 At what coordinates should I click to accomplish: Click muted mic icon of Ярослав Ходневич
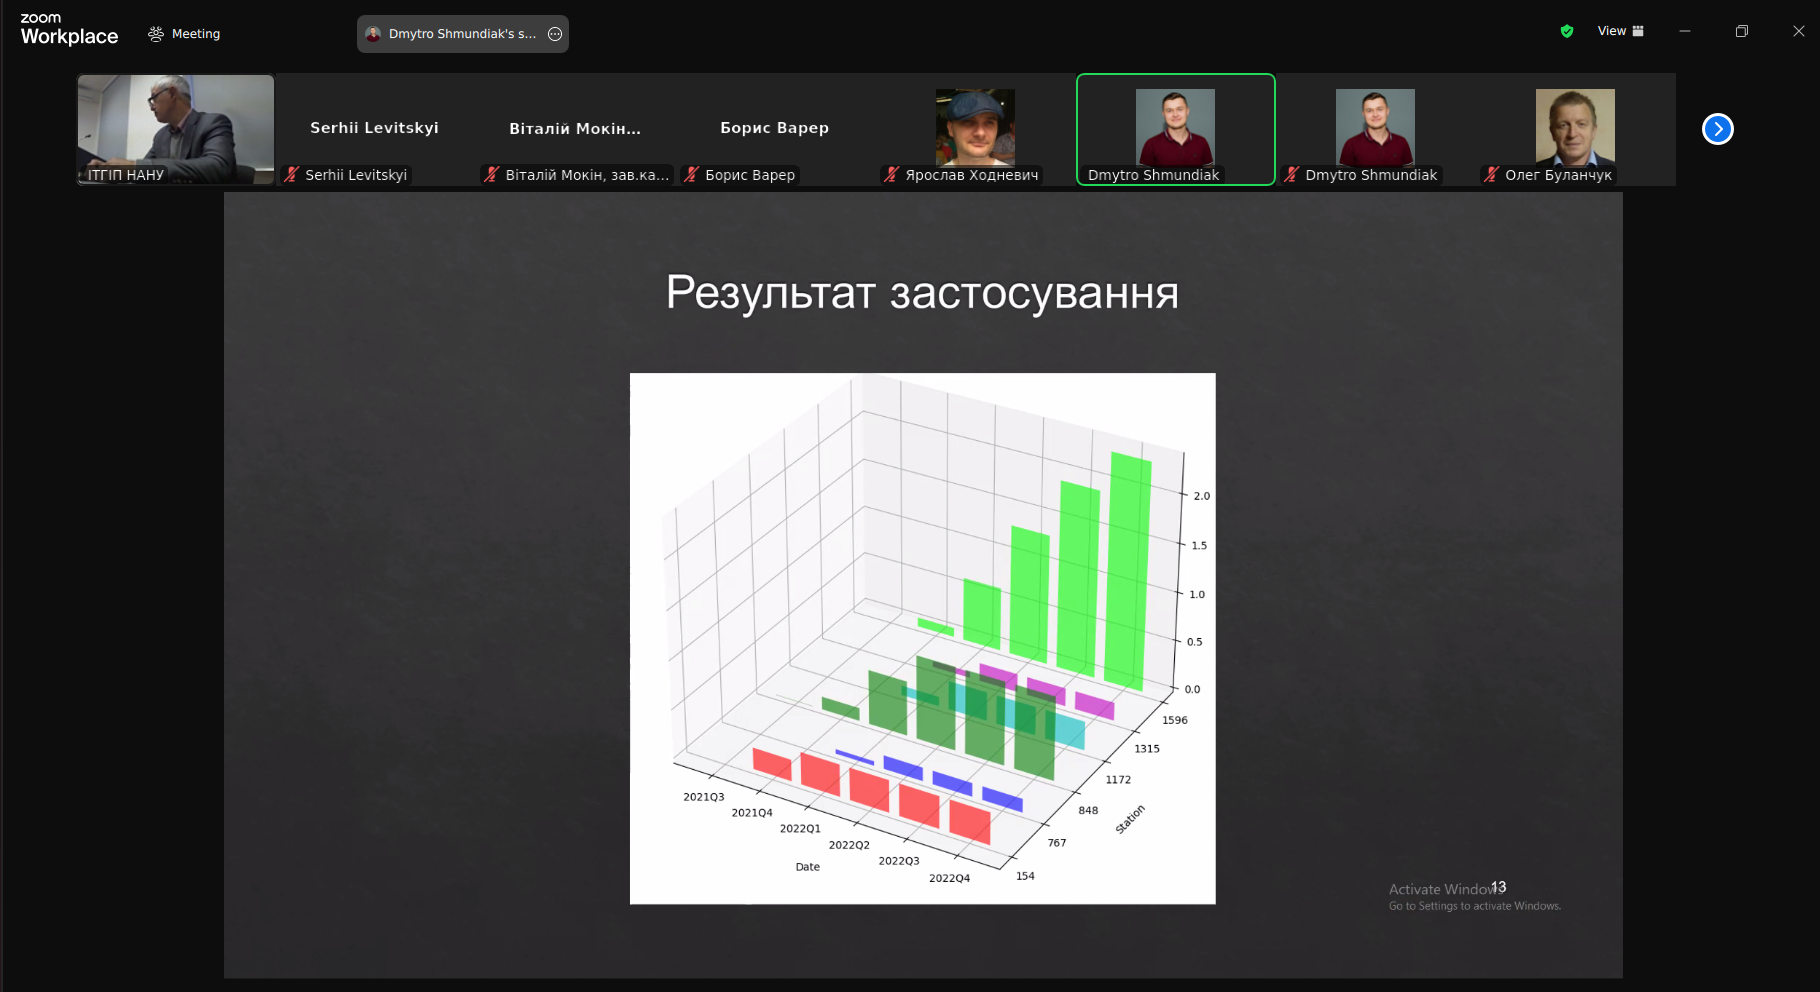point(891,175)
